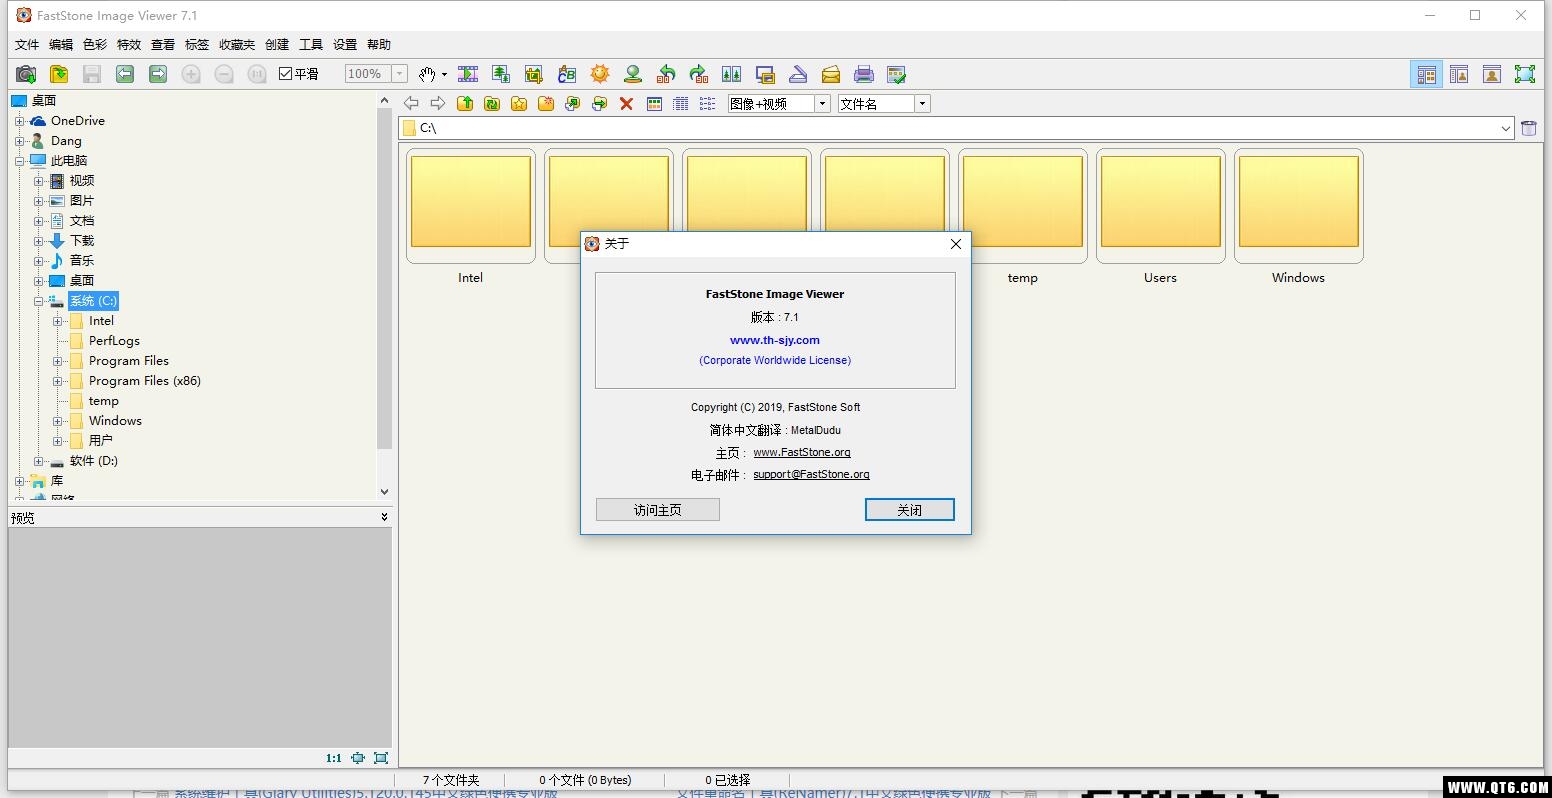Close the 关于 dialog with X
This screenshot has height=798, width=1552.
coord(955,244)
